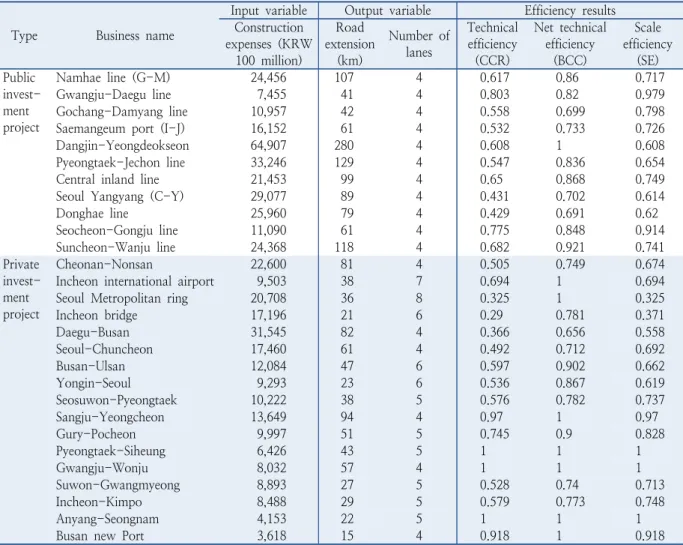Image resolution: width=683 pixels, height=545 pixels.
Task: Select construction expense value 4,153
Action: coord(271,519)
